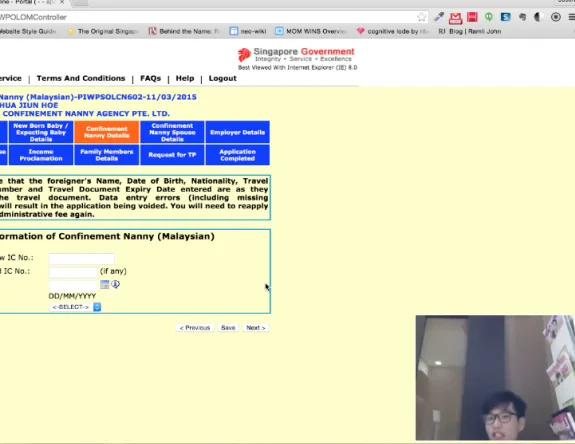Click the Next button
The width and height of the screenshot is (575, 444).
[x=256, y=328]
